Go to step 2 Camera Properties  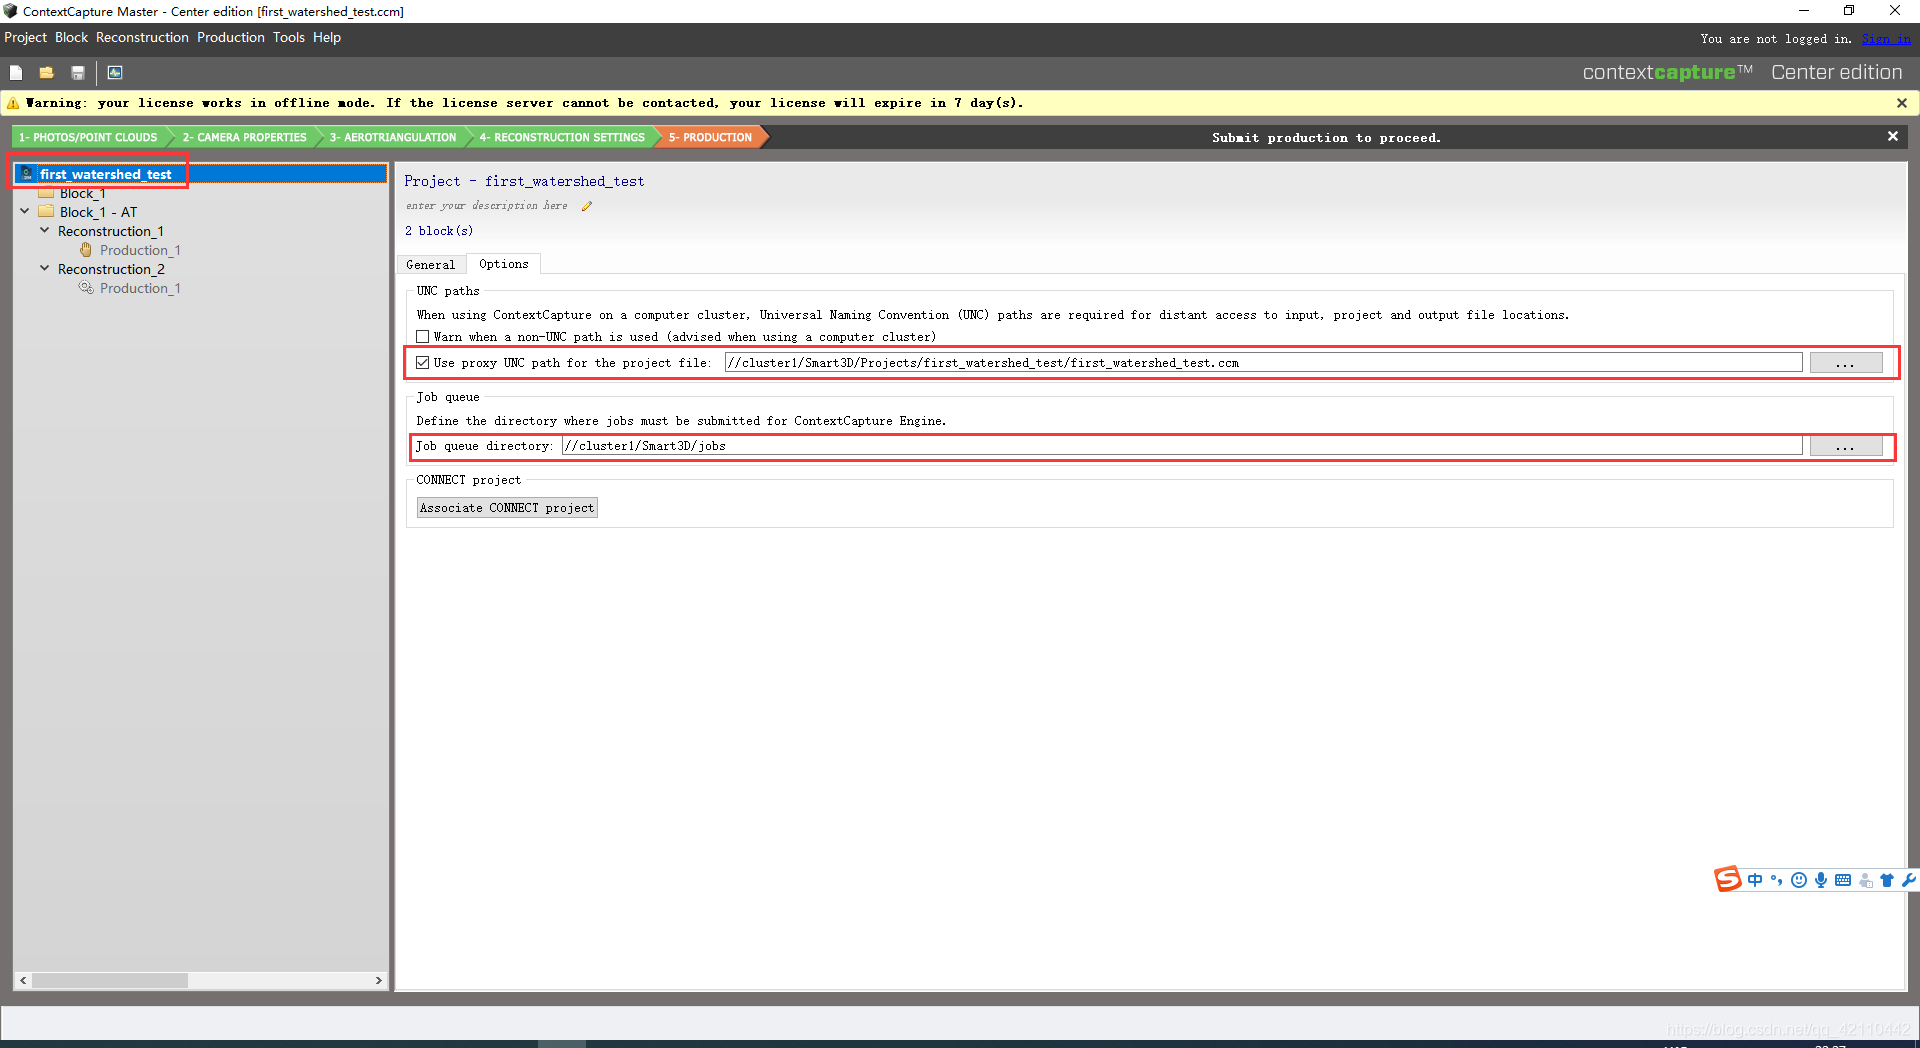coord(244,137)
